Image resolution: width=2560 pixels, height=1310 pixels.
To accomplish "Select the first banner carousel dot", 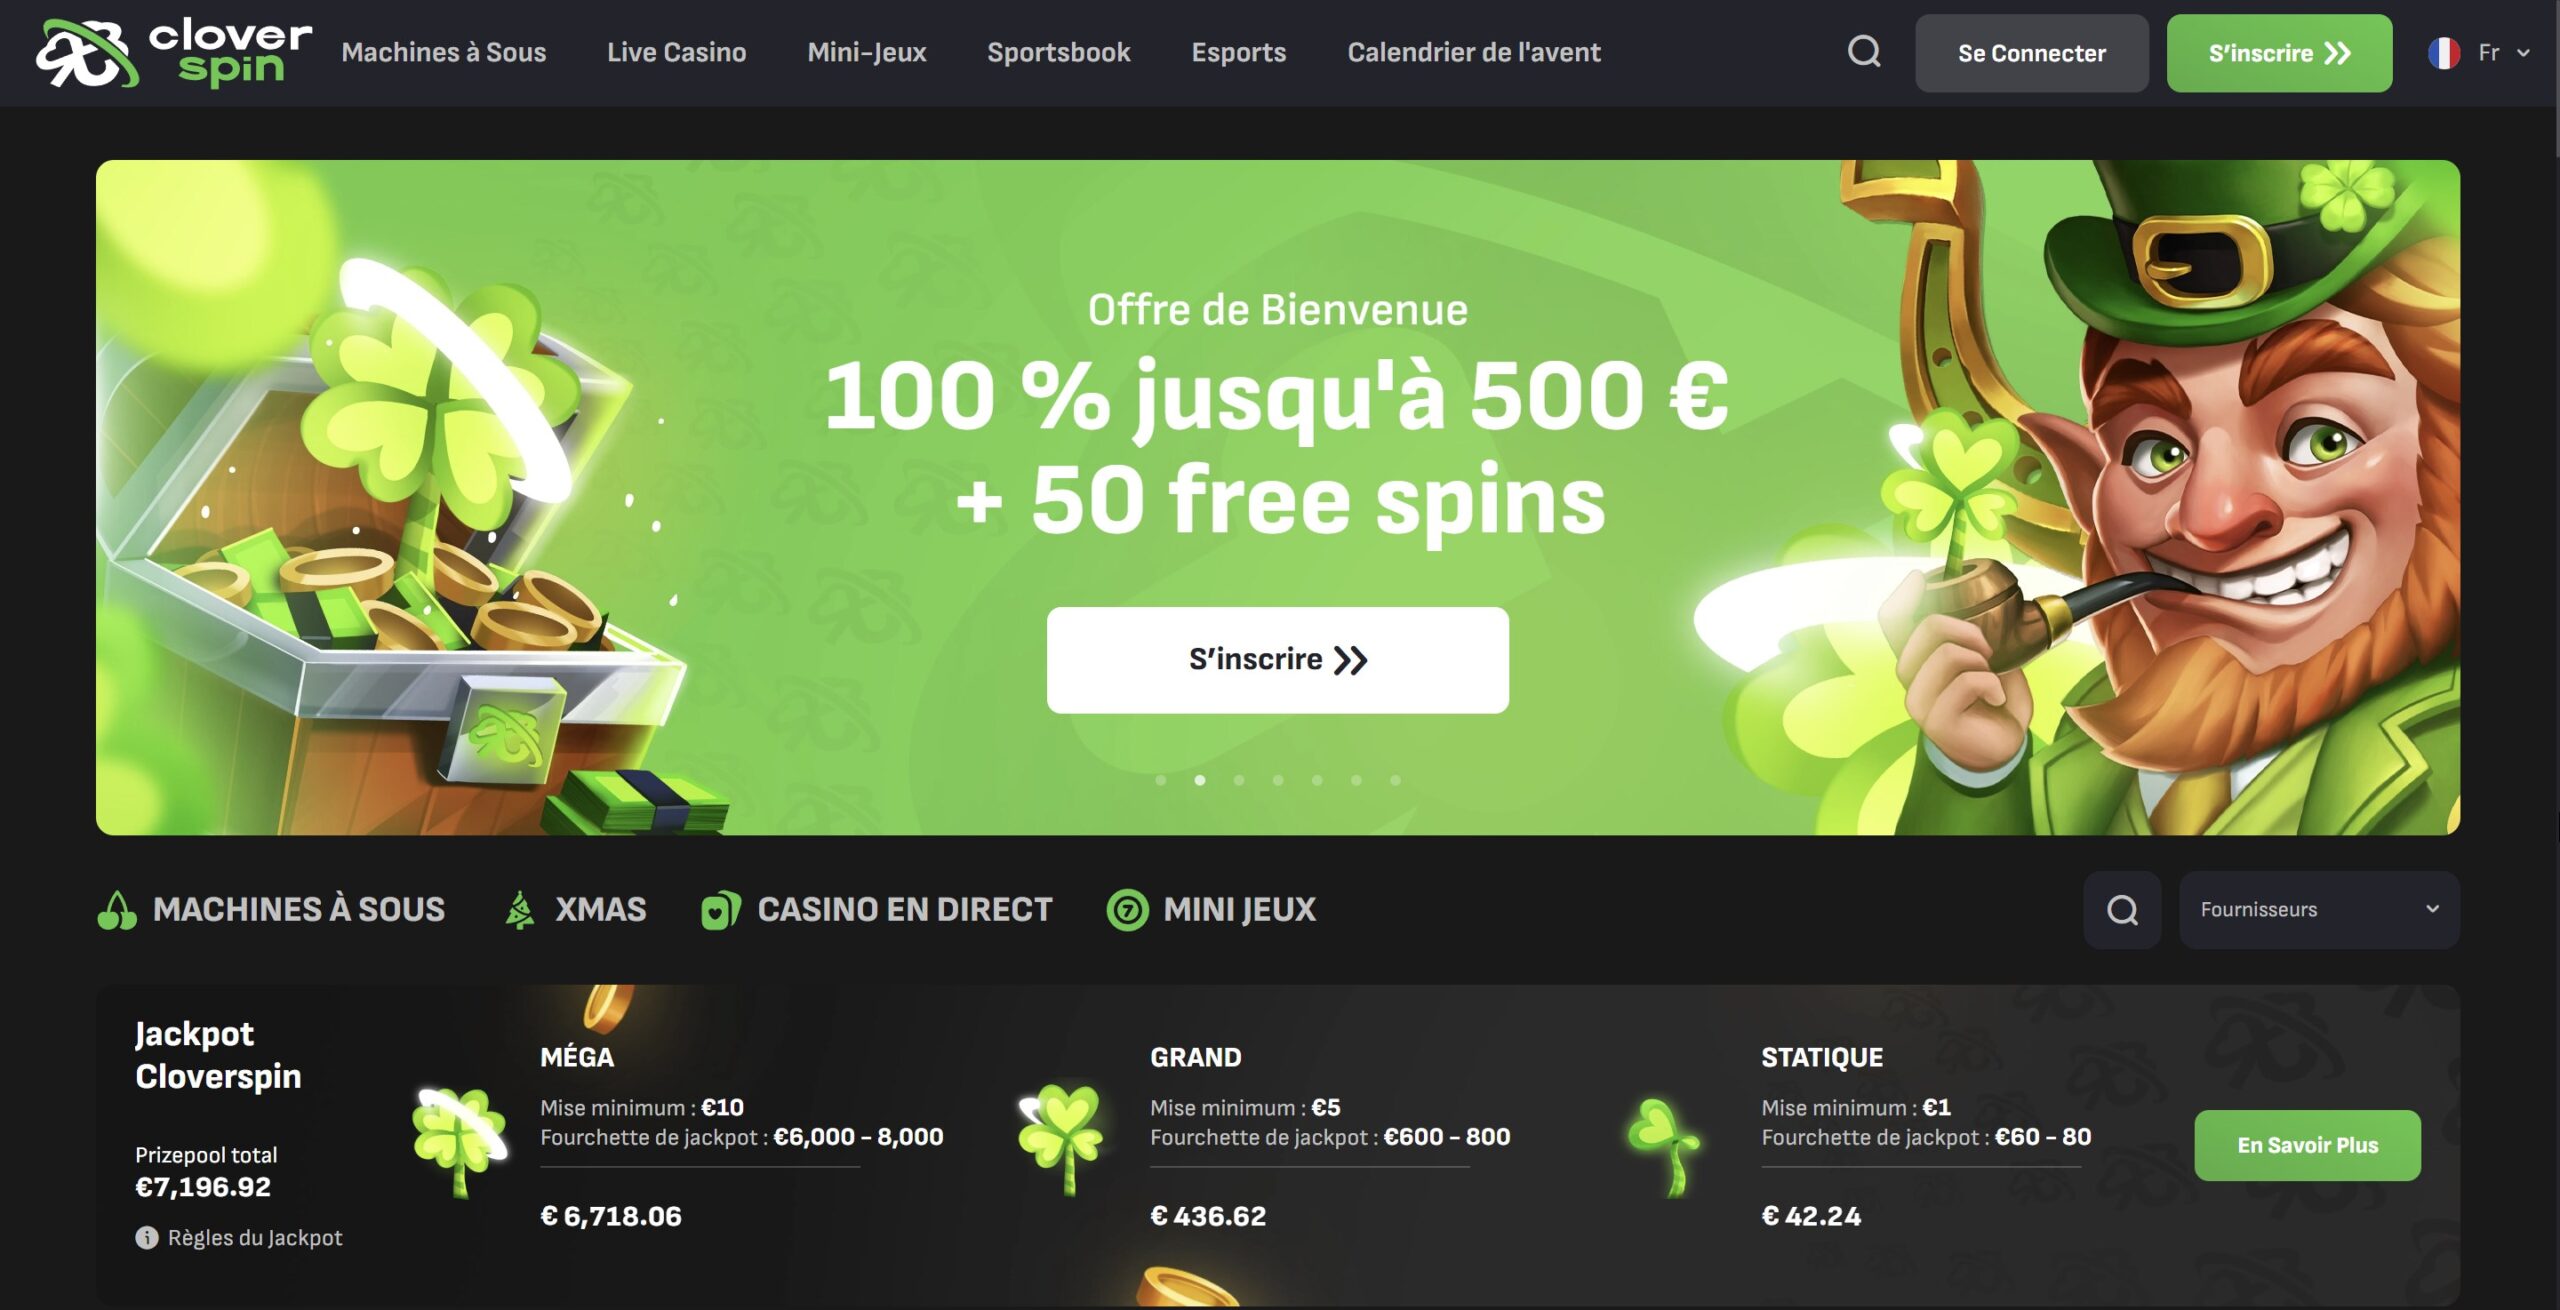I will click(x=1161, y=780).
